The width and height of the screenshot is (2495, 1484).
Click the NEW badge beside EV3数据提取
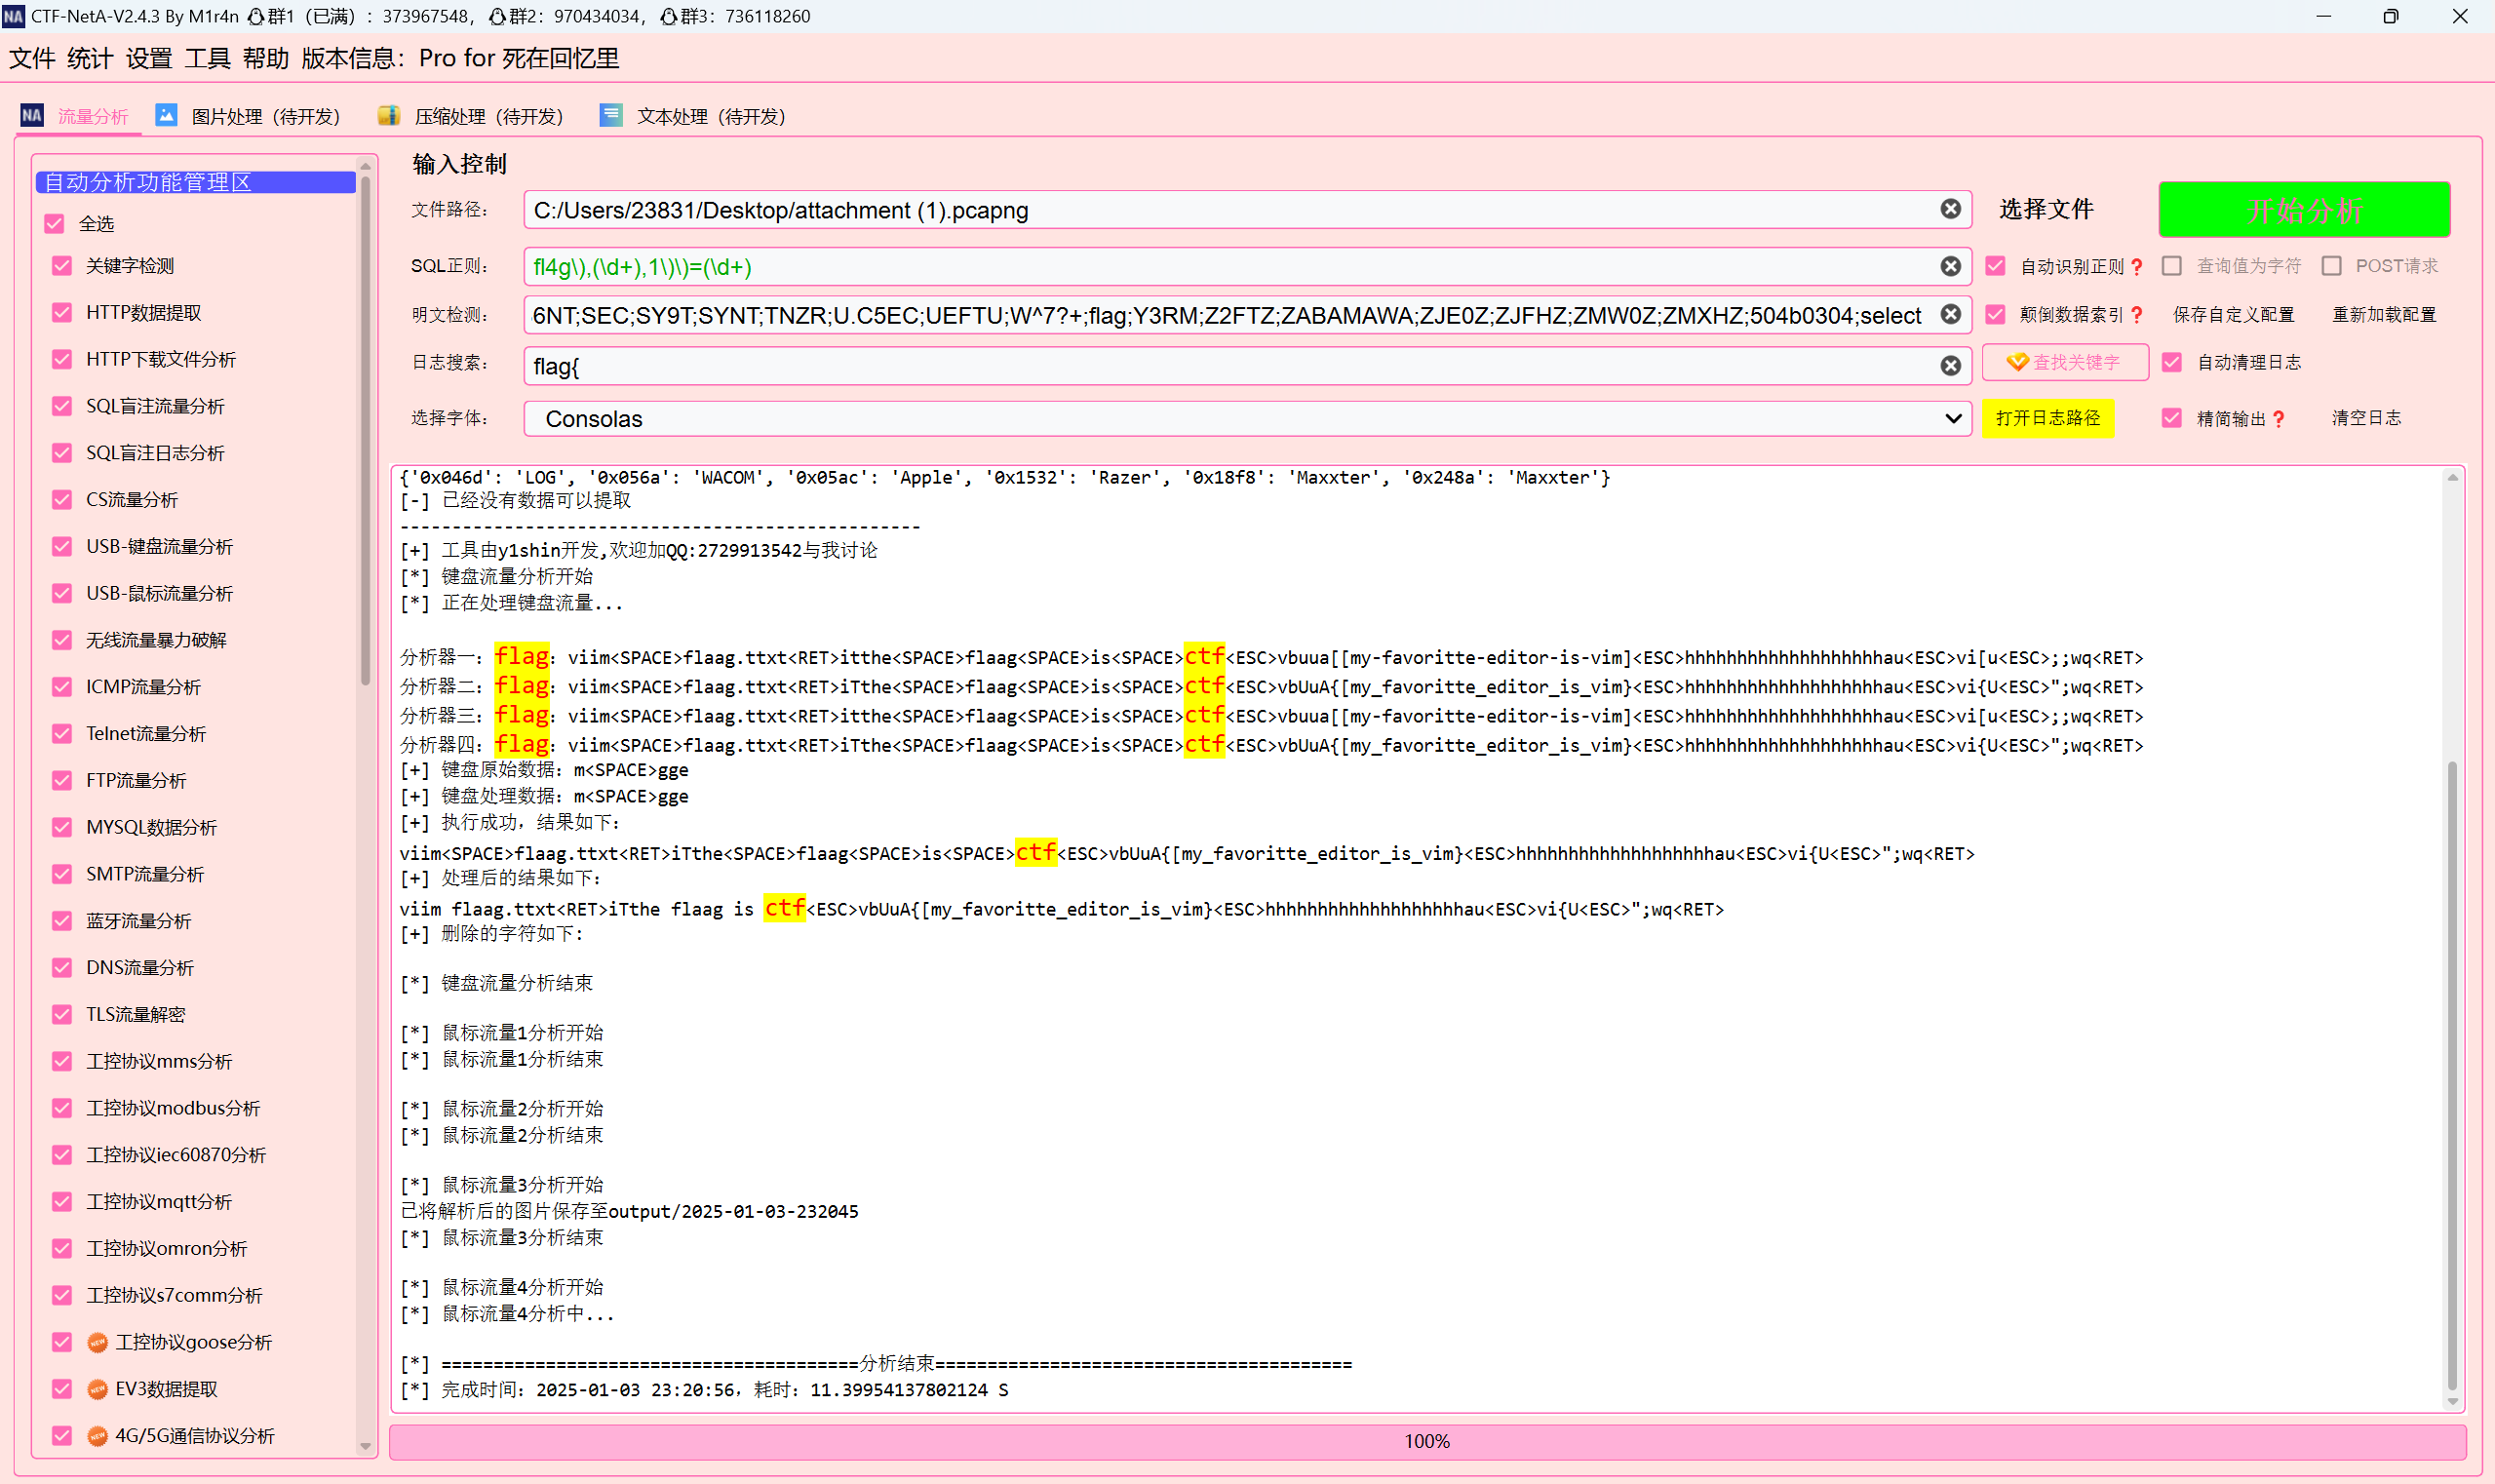pos(97,1389)
